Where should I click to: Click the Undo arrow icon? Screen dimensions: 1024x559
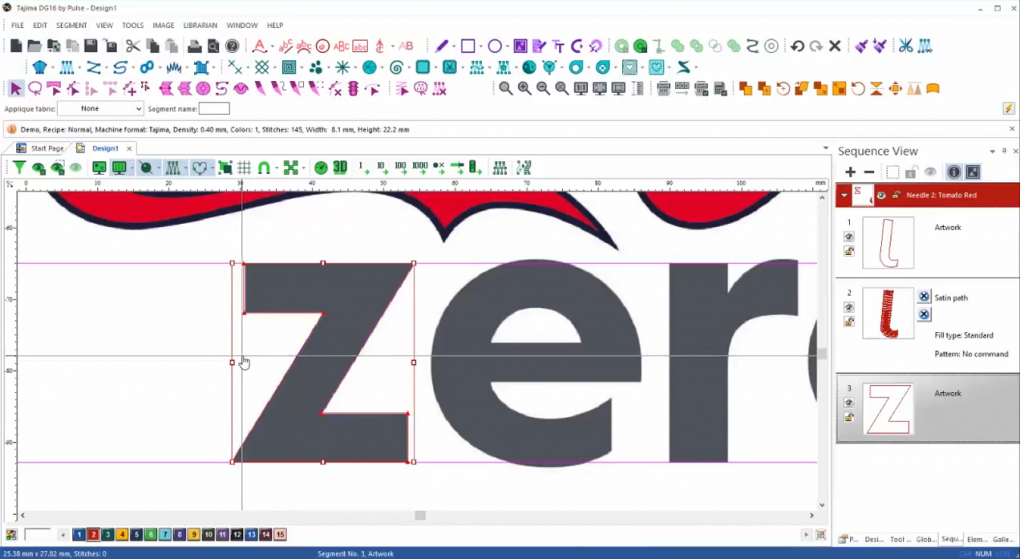[797, 46]
